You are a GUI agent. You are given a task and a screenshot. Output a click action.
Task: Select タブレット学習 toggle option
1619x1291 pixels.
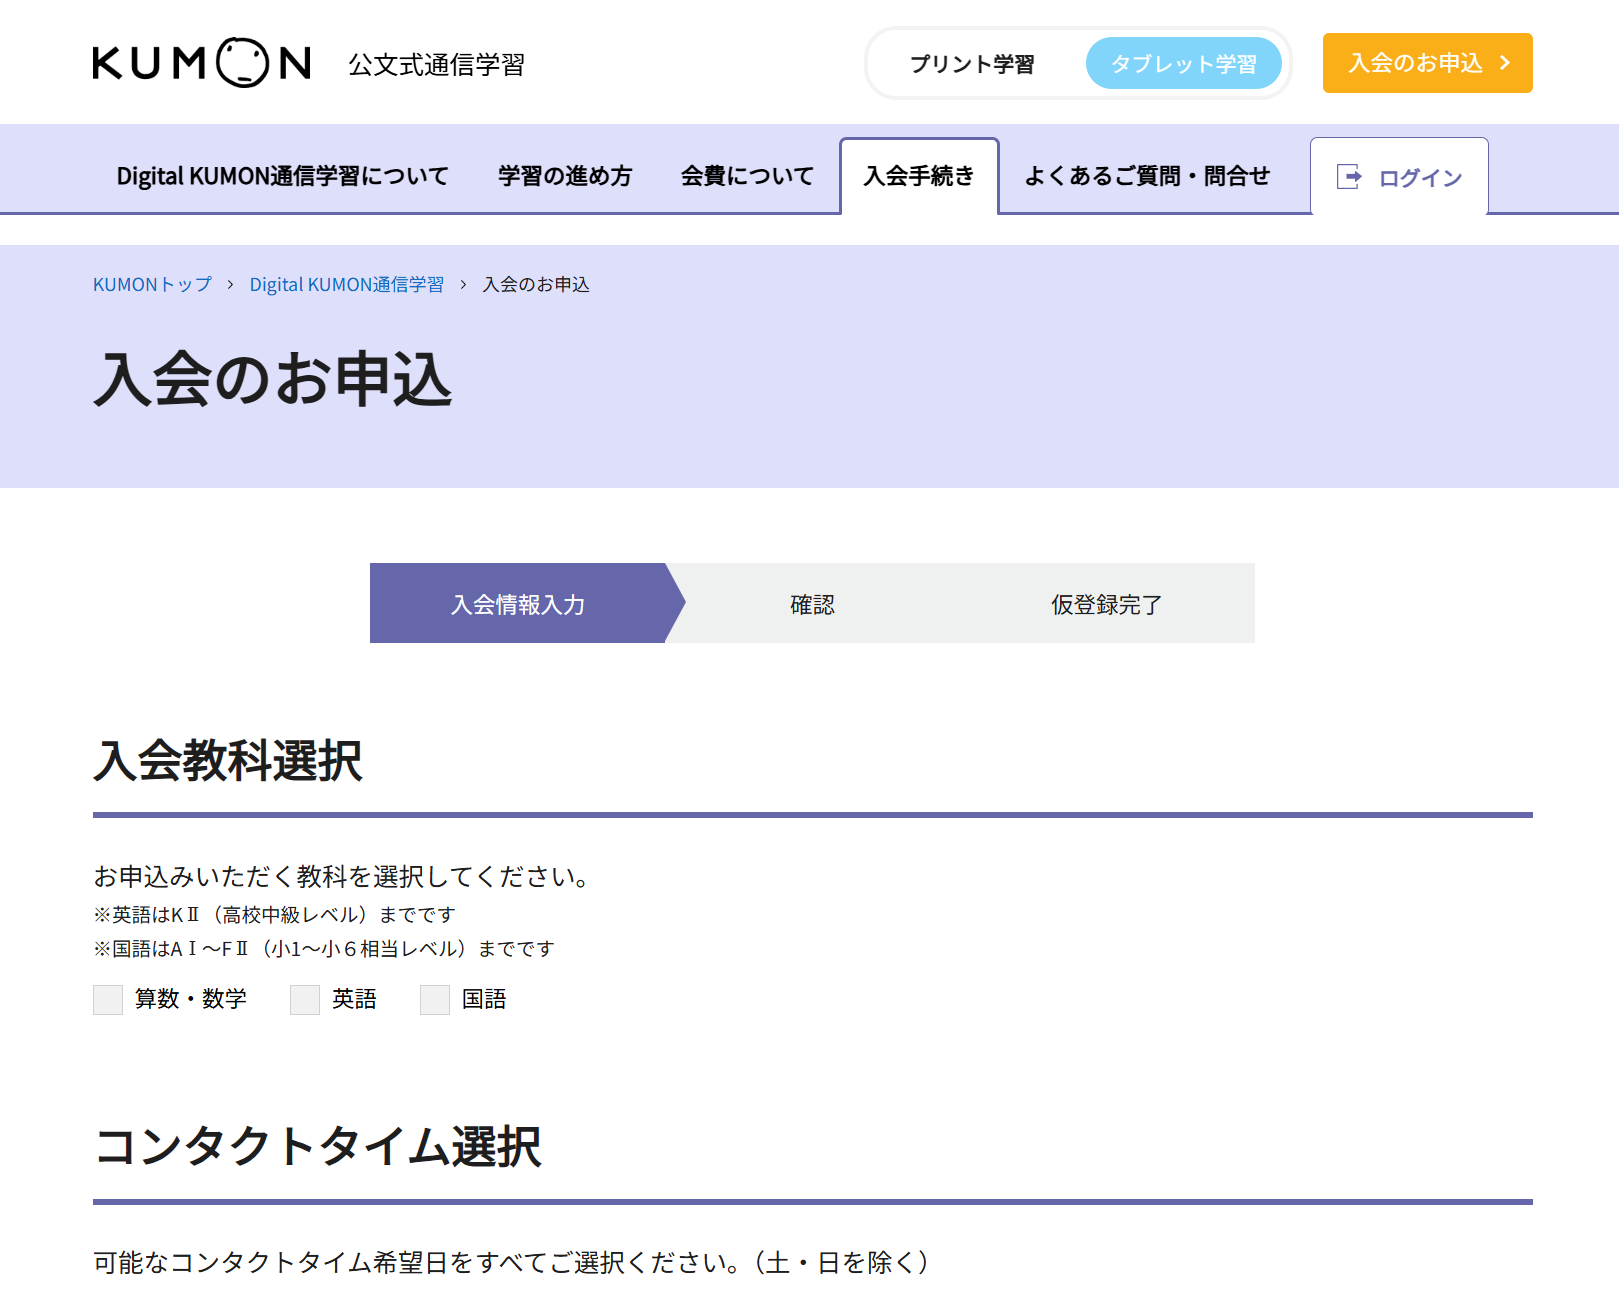click(1183, 64)
